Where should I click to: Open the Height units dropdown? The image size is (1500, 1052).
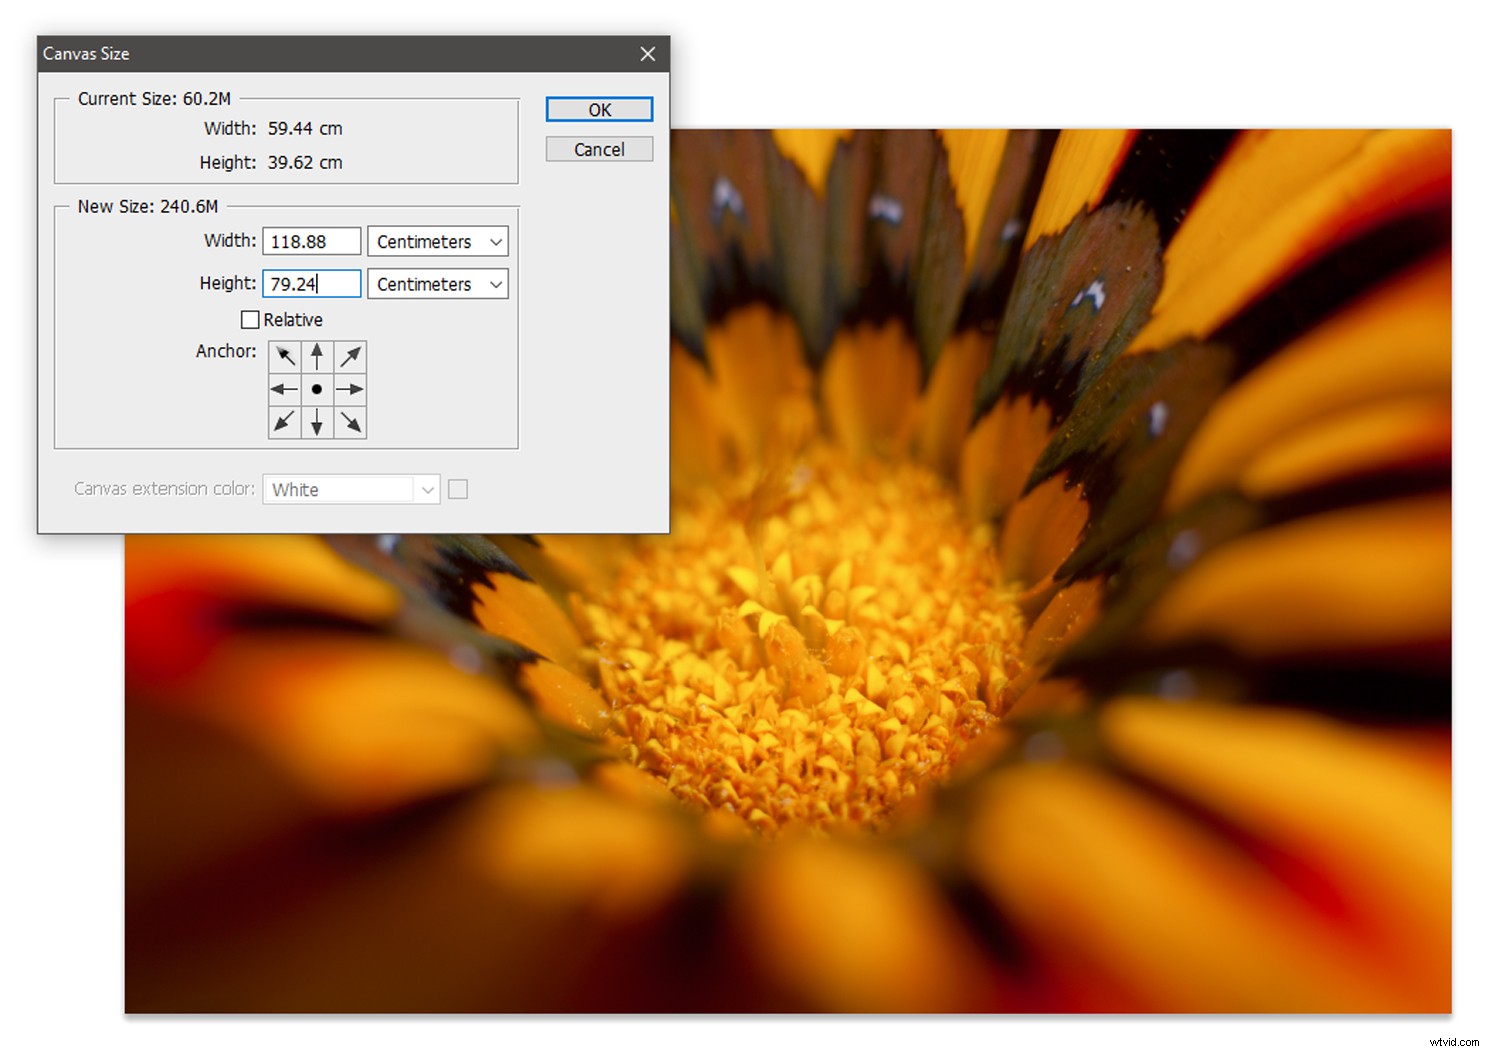[x=437, y=284]
